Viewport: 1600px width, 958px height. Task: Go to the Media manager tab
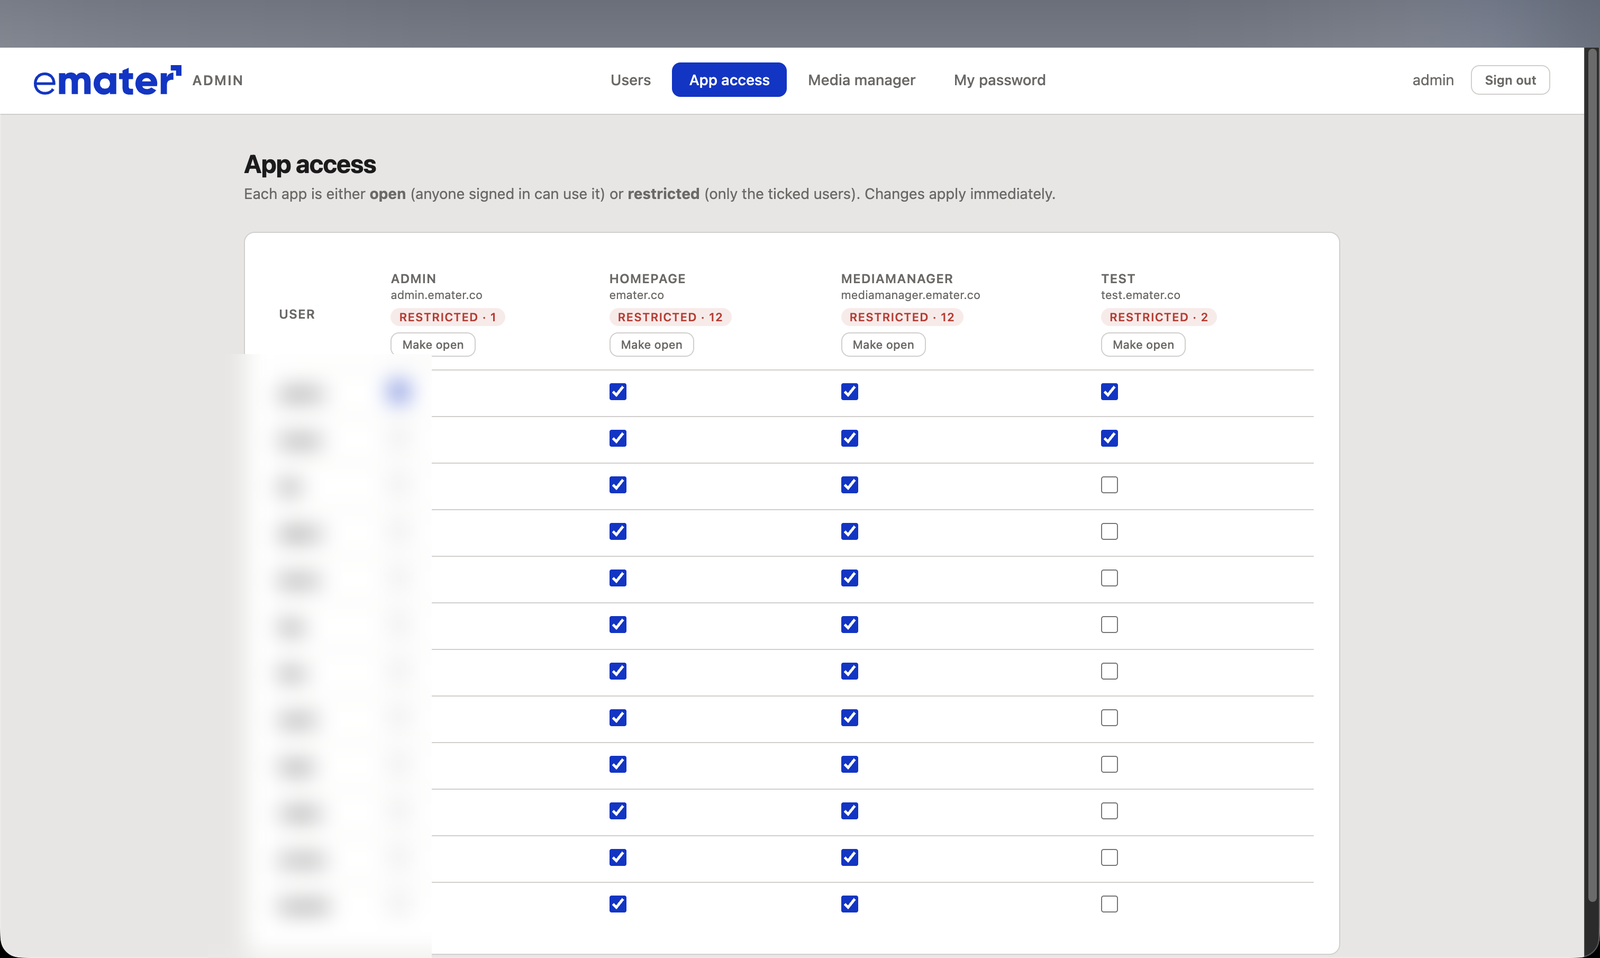[x=861, y=80]
